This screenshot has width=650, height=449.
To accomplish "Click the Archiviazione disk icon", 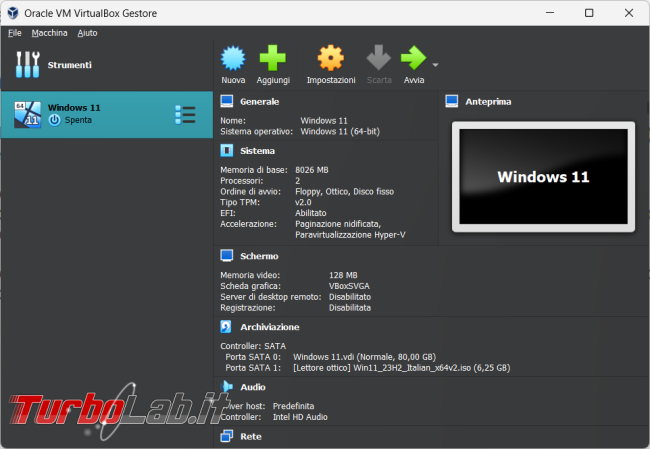I will (x=226, y=327).
